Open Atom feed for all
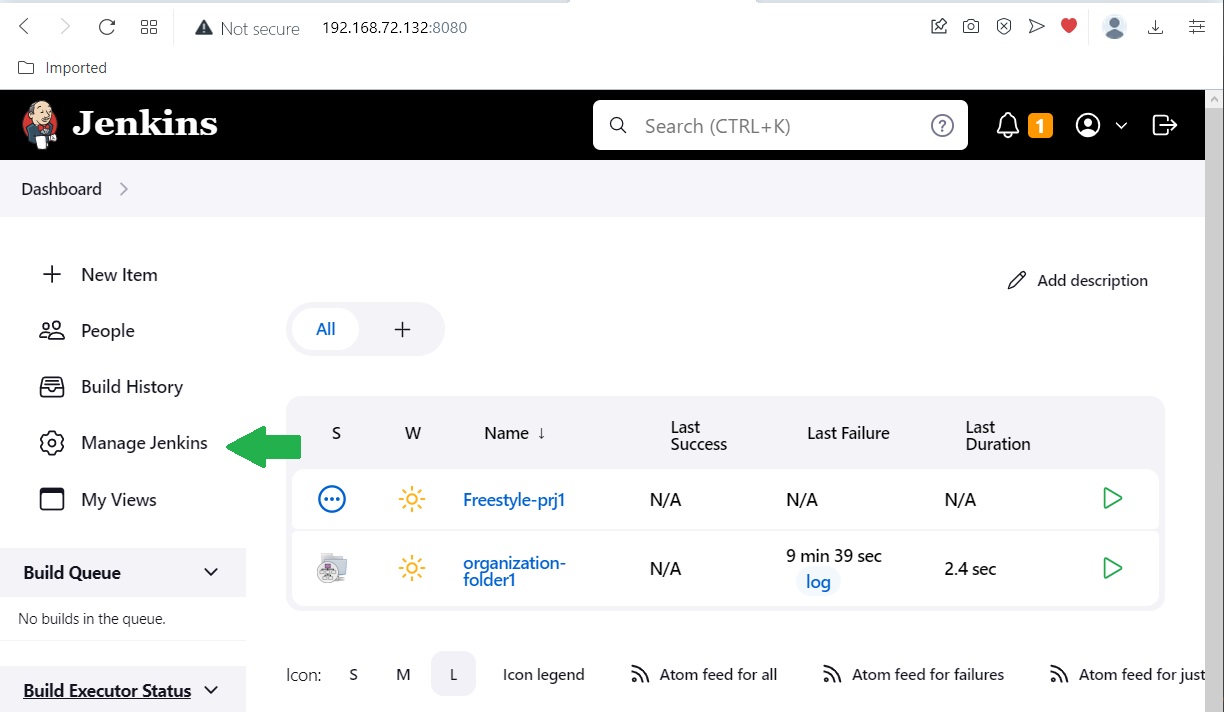Viewport: 1224px width, 712px height. click(x=704, y=675)
